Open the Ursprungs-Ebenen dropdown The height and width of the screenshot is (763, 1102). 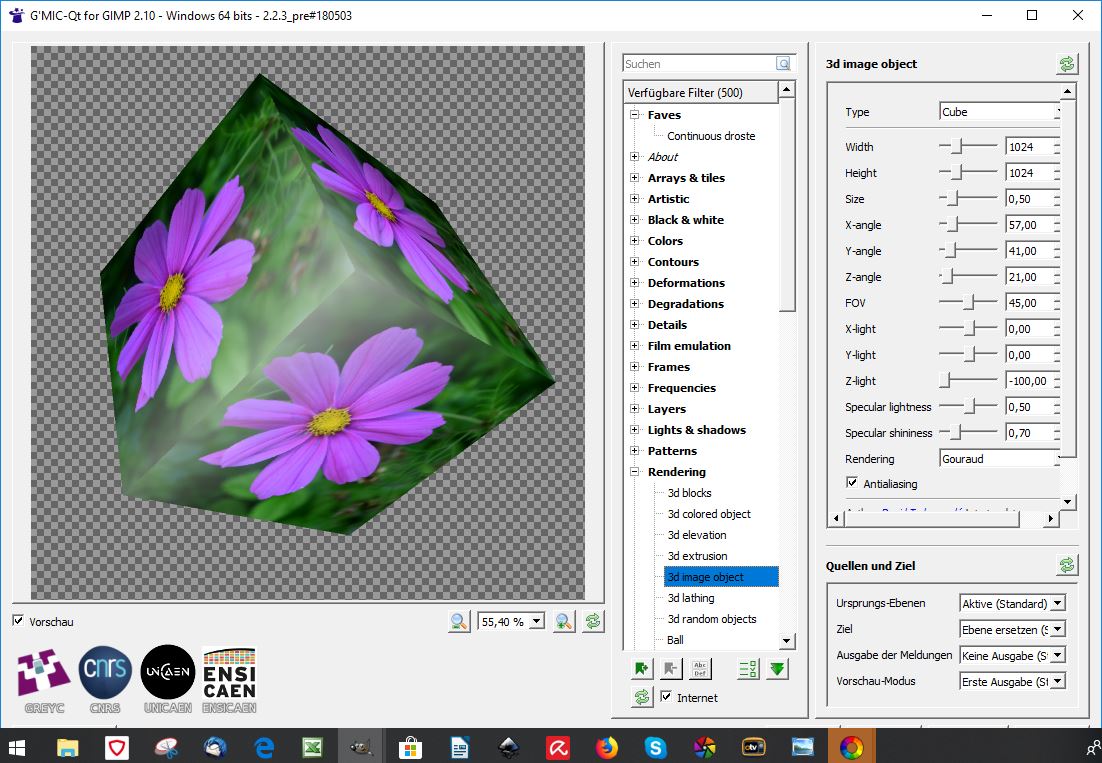[1012, 603]
